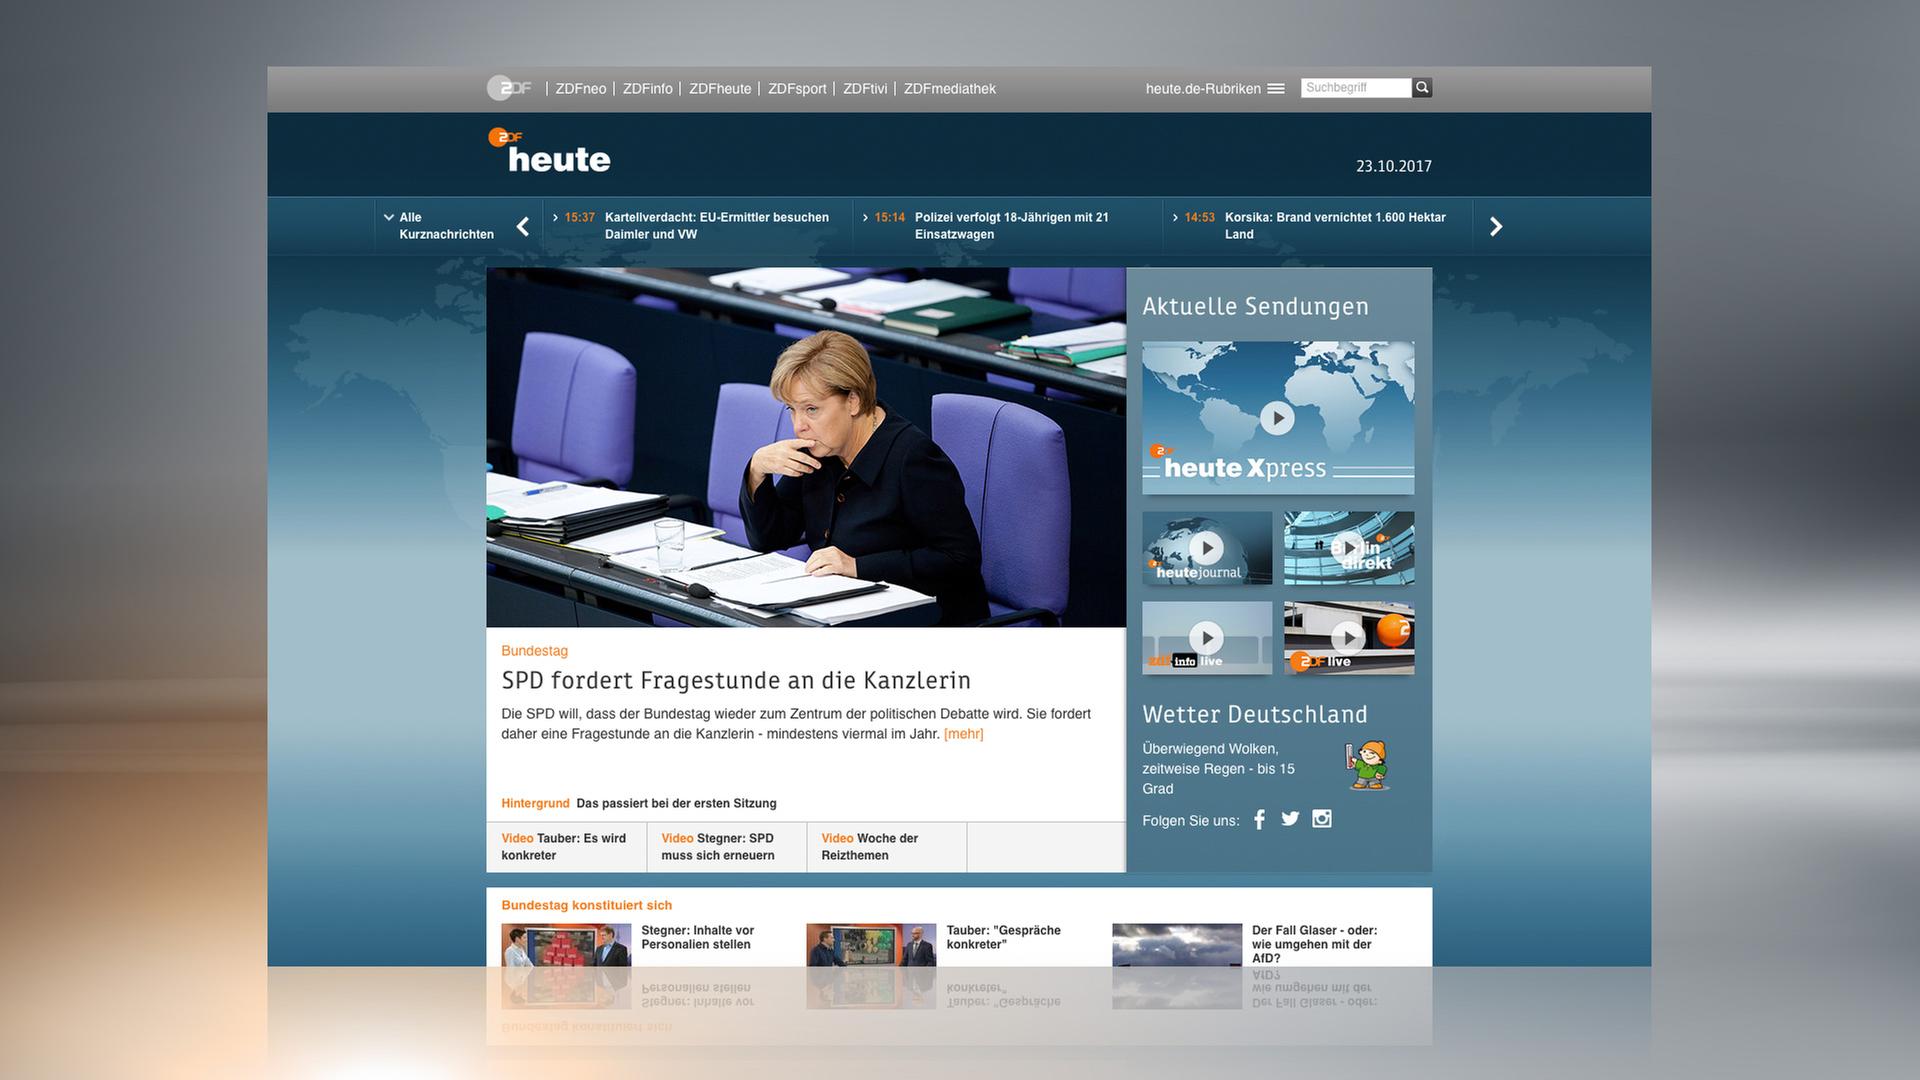Click the weather mascot figure
1920x1080 pixels.
tap(1368, 766)
